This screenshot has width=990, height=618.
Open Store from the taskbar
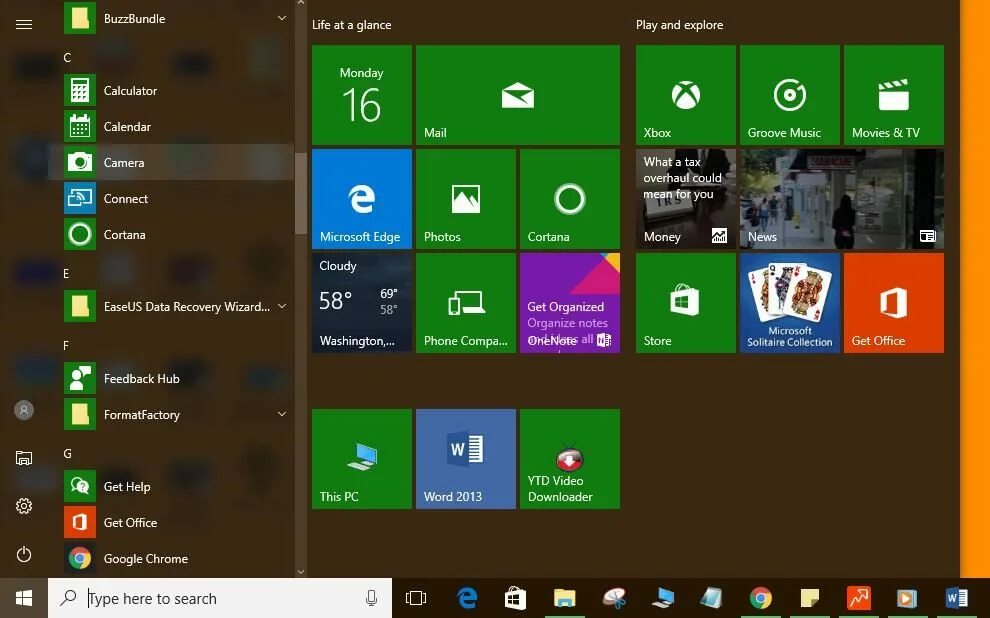(516, 598)
